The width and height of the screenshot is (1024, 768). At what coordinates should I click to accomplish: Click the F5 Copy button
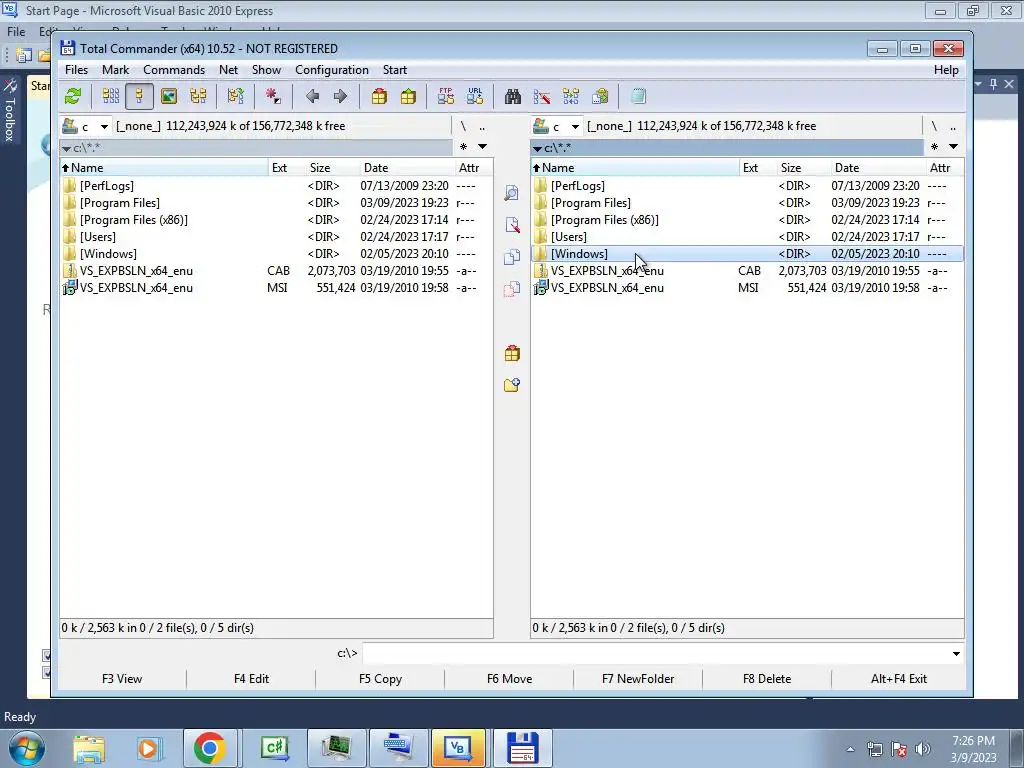pyautogui.click(x=380, y=679)
